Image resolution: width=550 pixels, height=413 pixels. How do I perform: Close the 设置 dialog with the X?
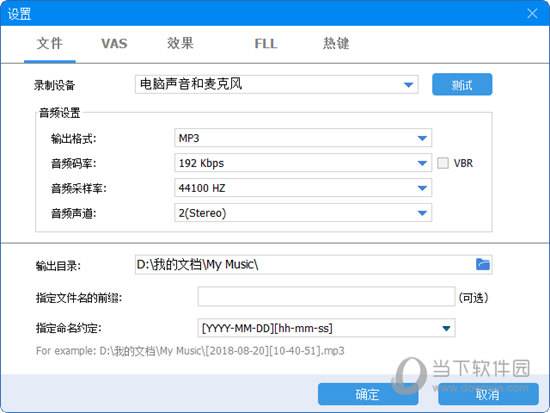[x=532, y=14]
